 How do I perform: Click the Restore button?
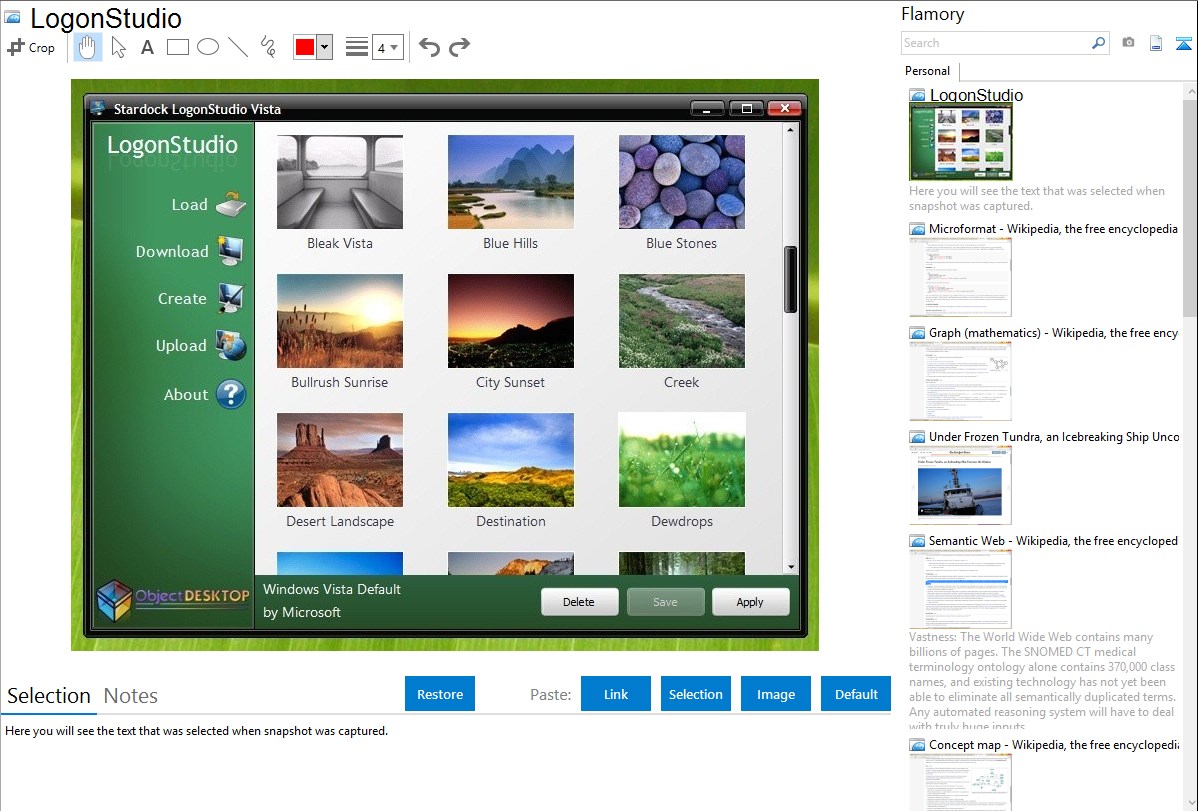(x=440, y=694)
